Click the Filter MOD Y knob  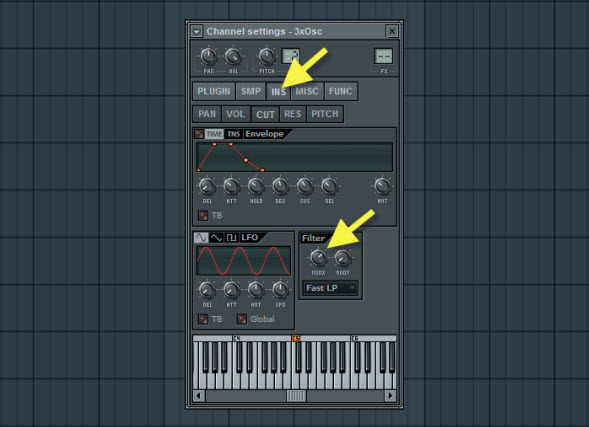[343, 258]
